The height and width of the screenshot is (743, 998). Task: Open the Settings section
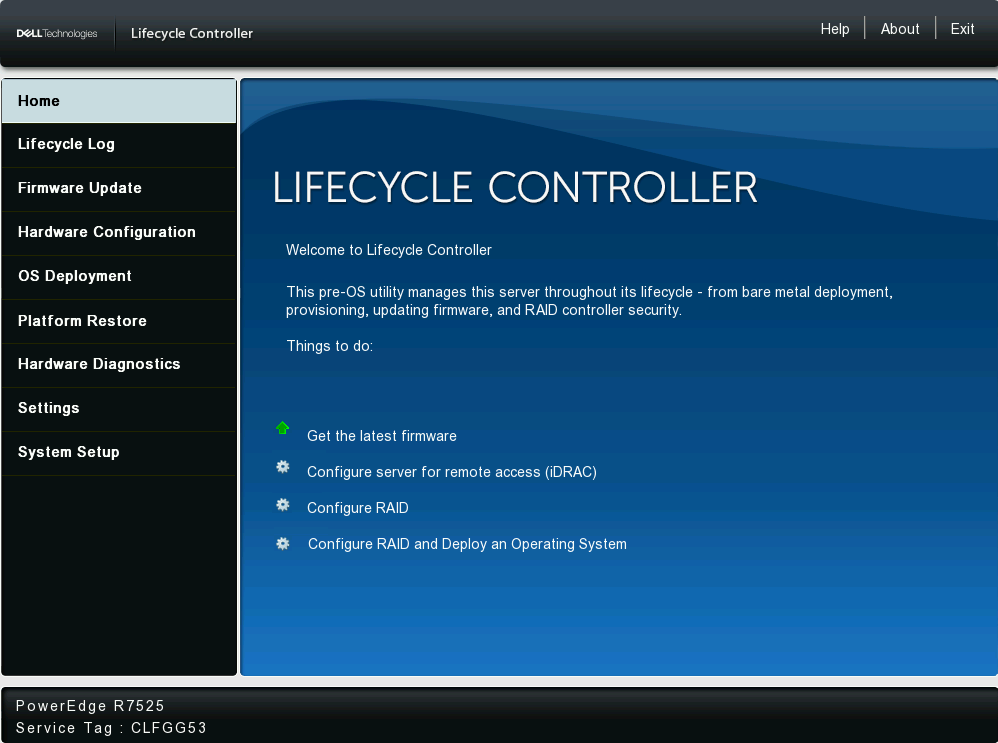[48, 408]
